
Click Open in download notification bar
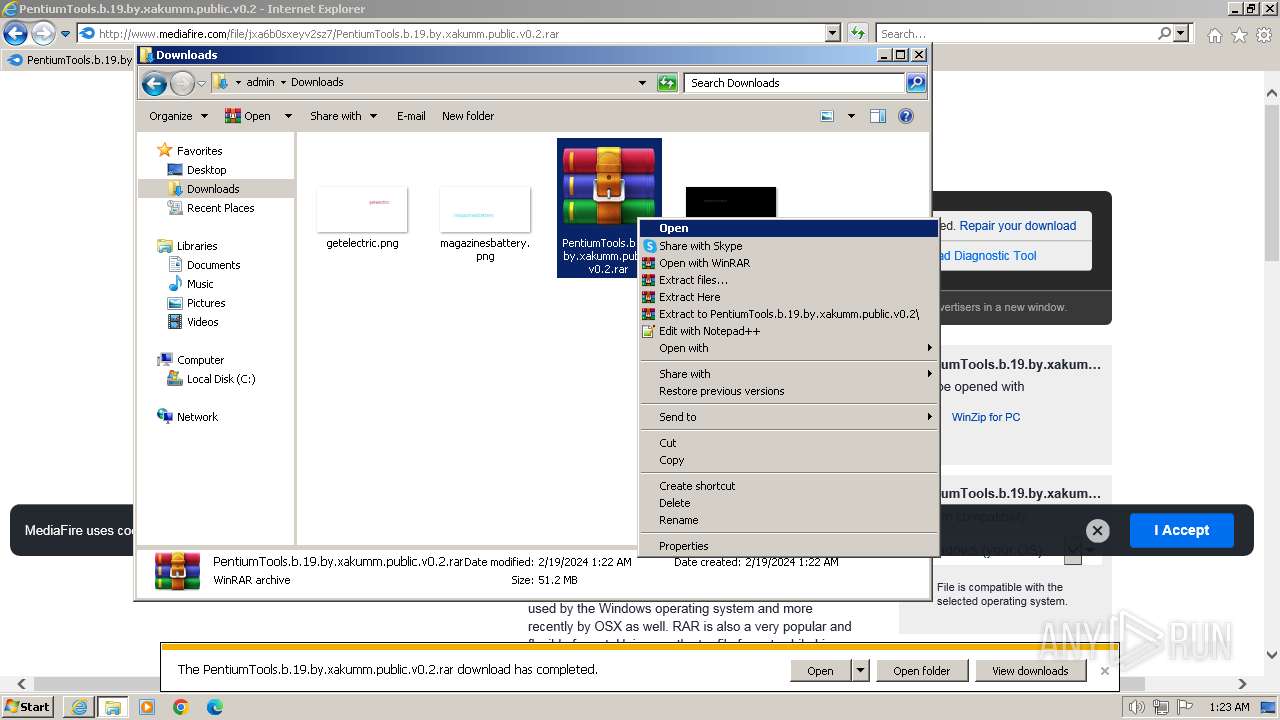(x=820, y=671)
